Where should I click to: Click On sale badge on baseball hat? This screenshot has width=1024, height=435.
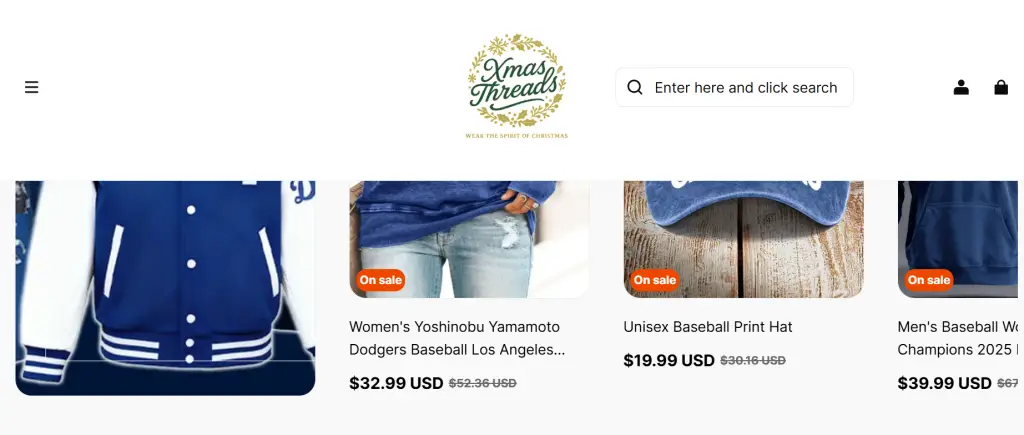tap(655, 280)
